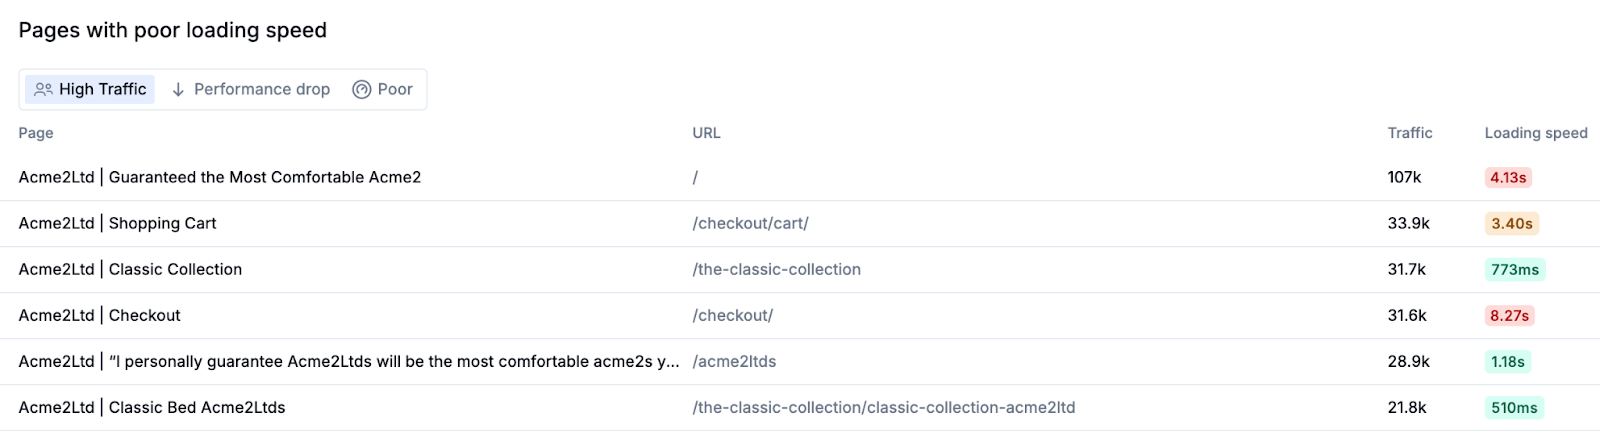Click the orange 3.40s loading speed badge
This screenshot has width=1600, height=431.
click(1511, 223)
